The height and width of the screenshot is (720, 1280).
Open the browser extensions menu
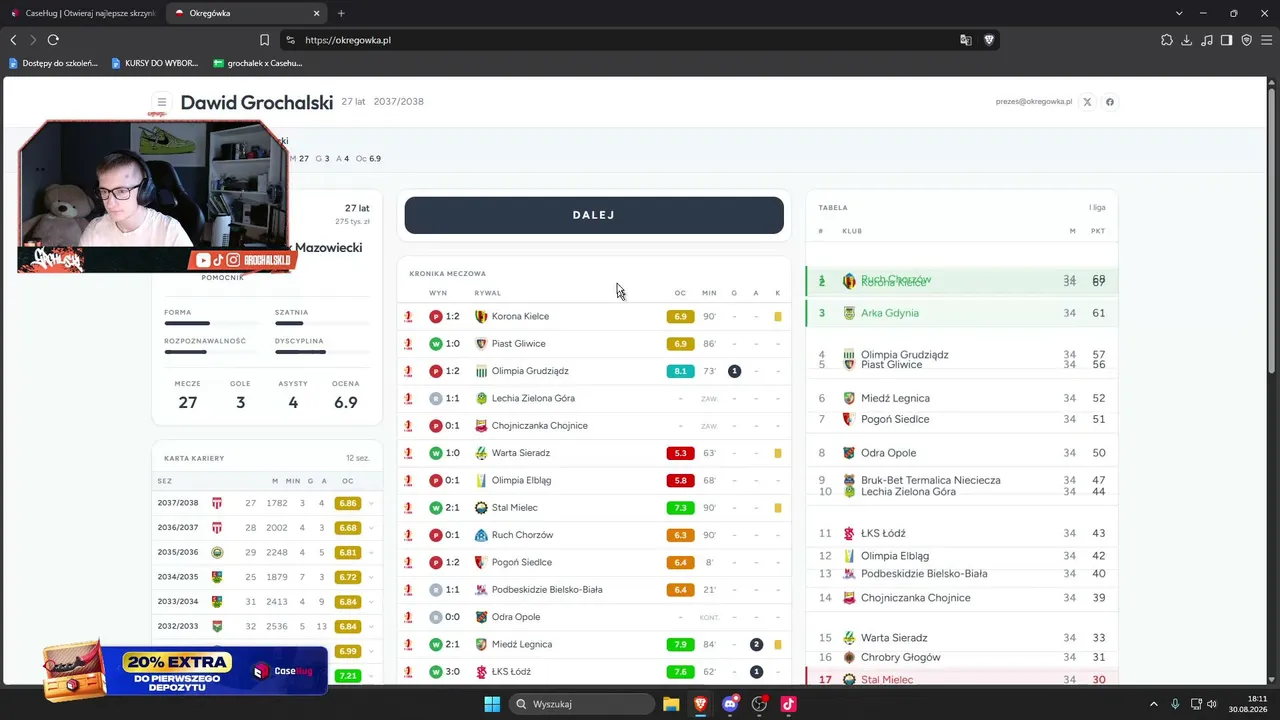1166,40
